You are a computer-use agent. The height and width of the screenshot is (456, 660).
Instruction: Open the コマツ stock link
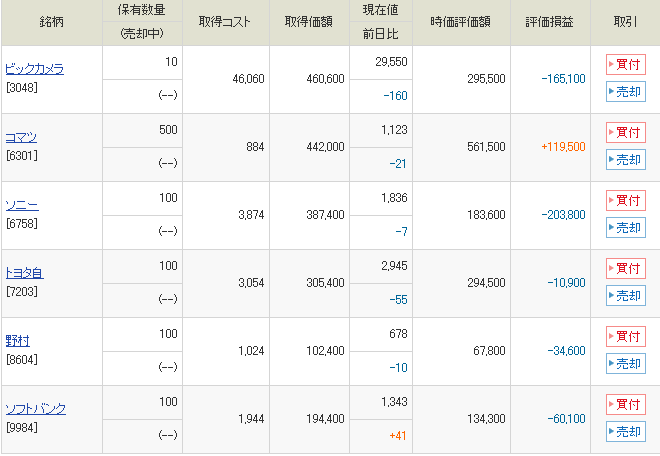point(21,137)
